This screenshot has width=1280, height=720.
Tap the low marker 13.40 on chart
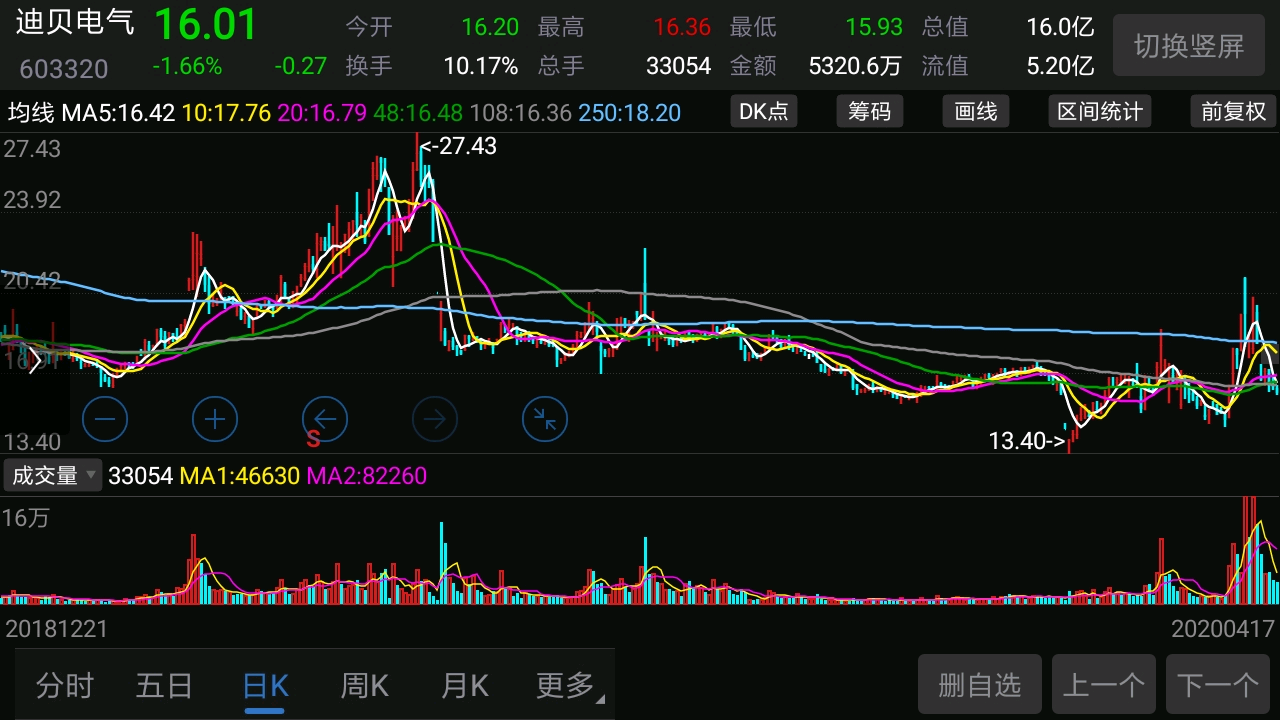[1027, 441]
